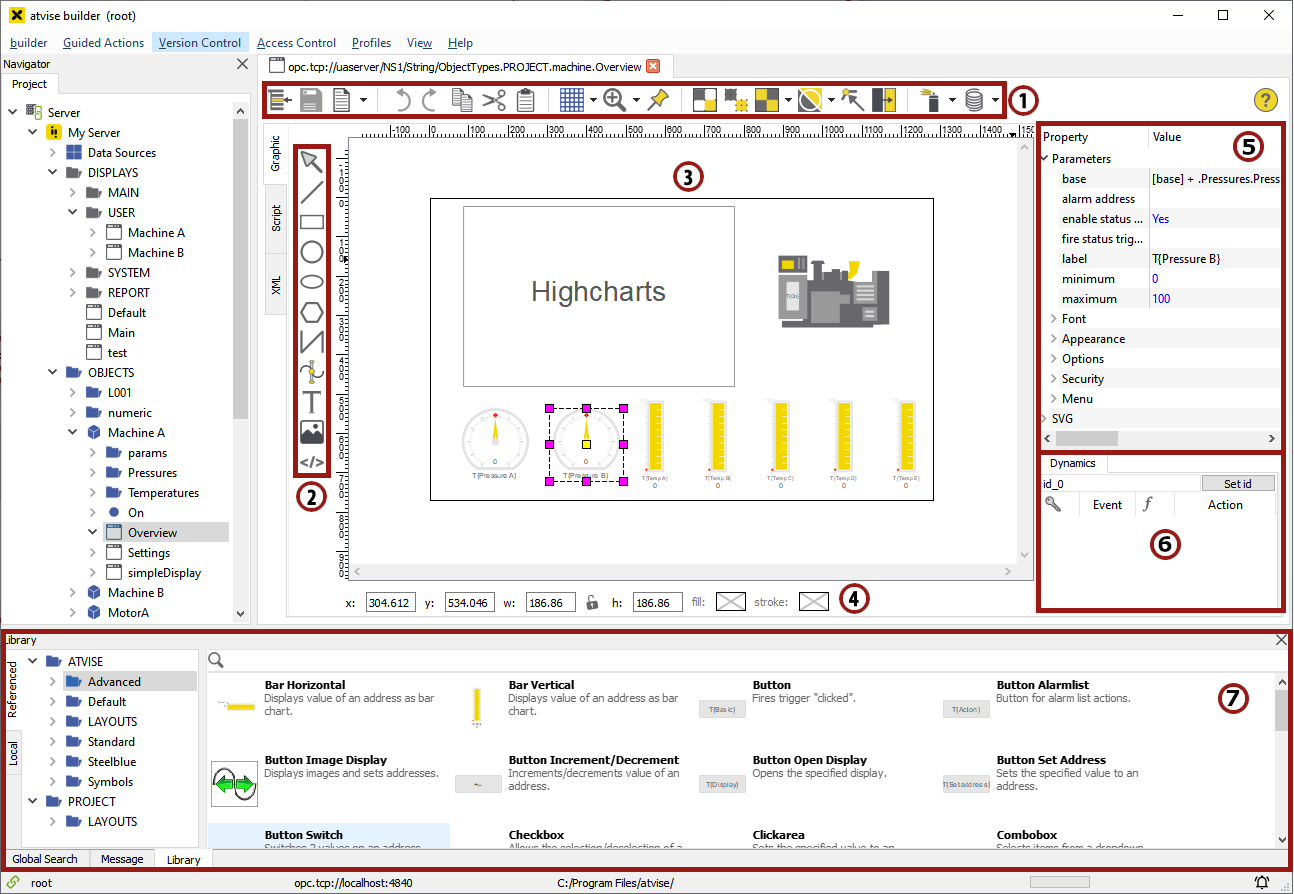Click the scissors cut icon

coord(494,100)
